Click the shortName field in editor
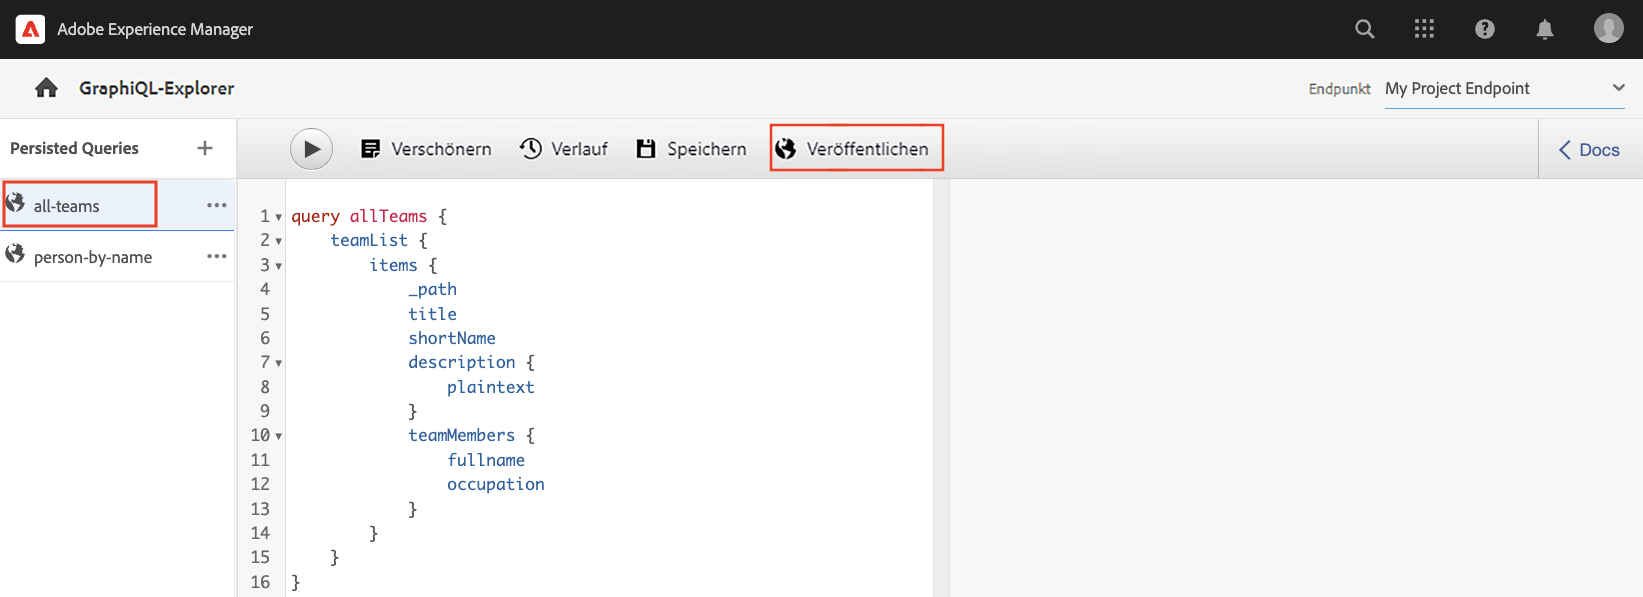The image size is (1643, 597). [452, 338]
